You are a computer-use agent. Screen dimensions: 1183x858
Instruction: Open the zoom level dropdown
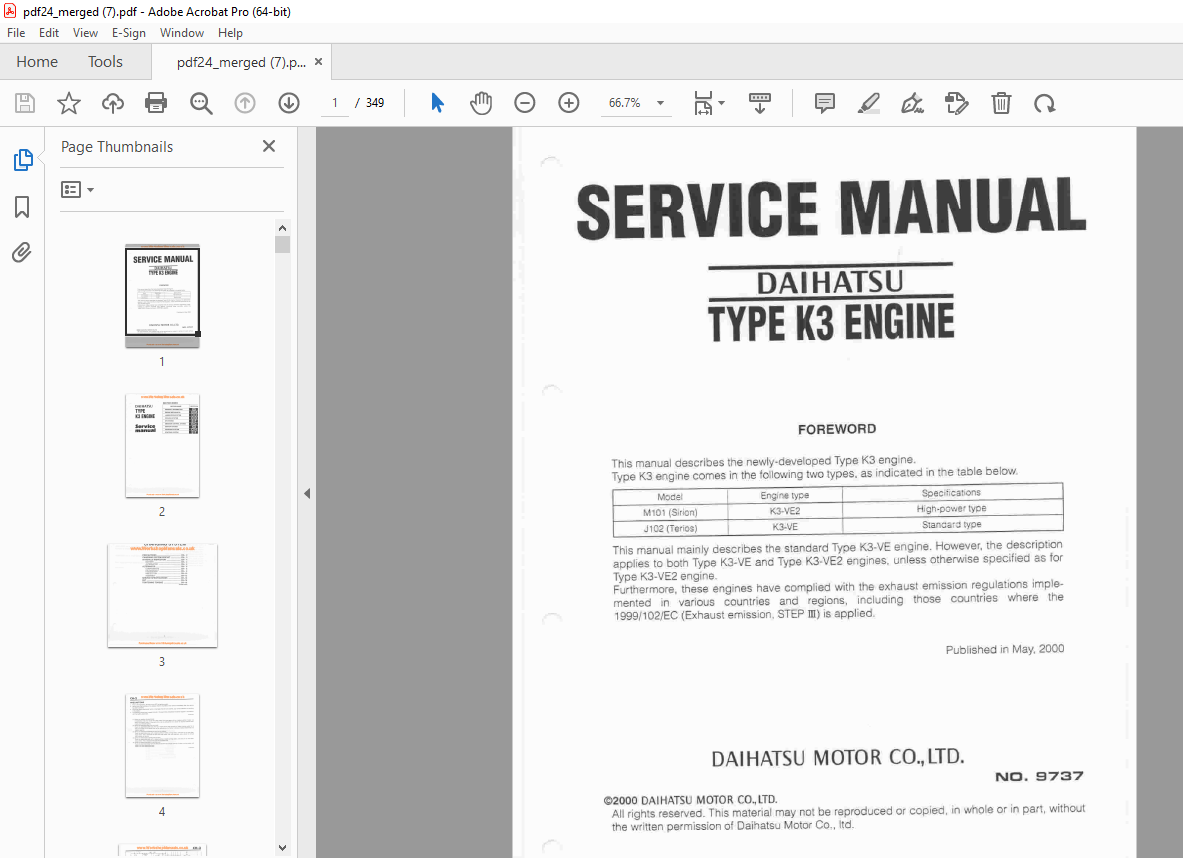click(x=661, y=103)
